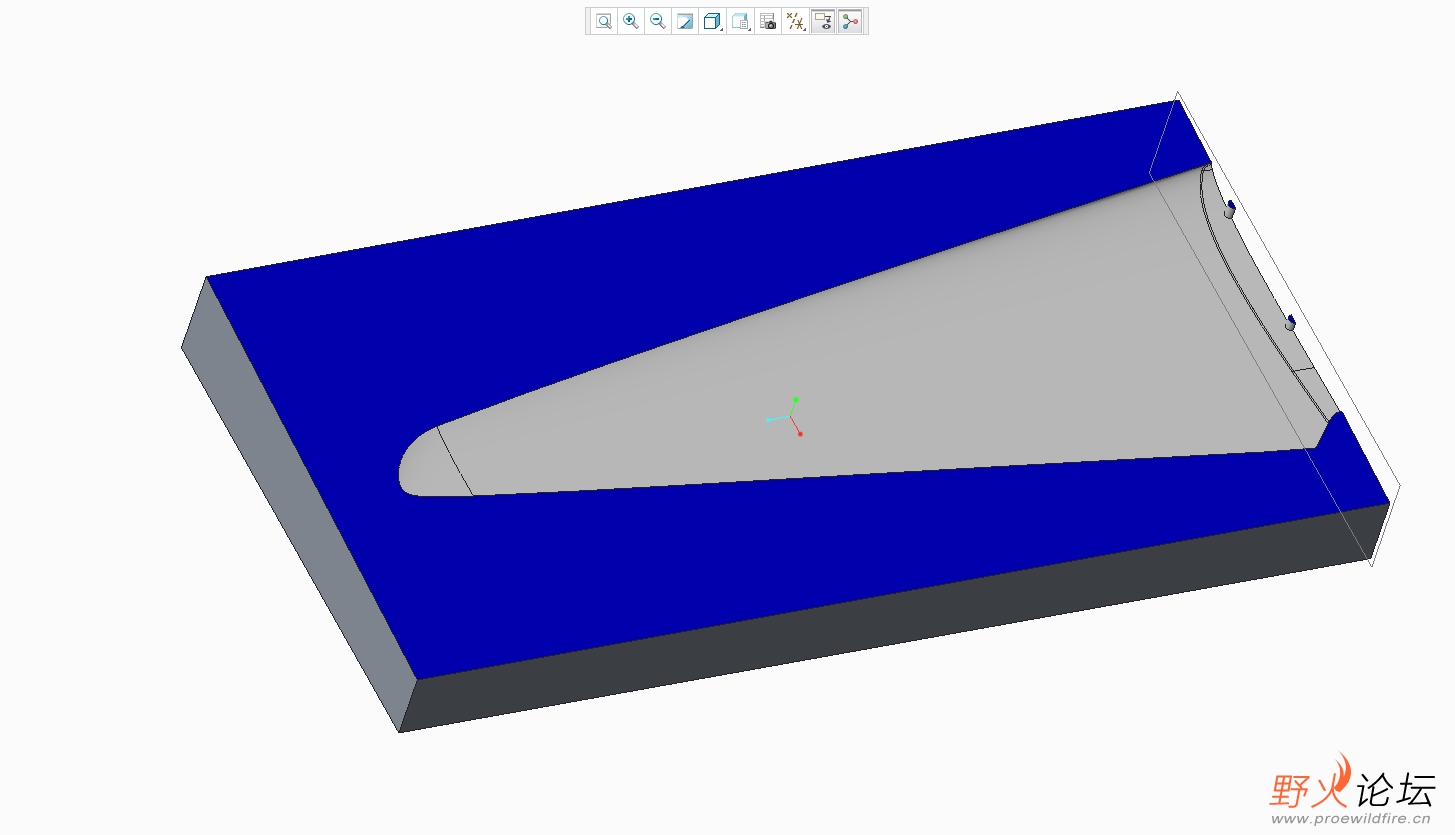The height and width of the screenshot is (835, 1455).
Task: Toggle annotation display
Action: pos(823,21)
